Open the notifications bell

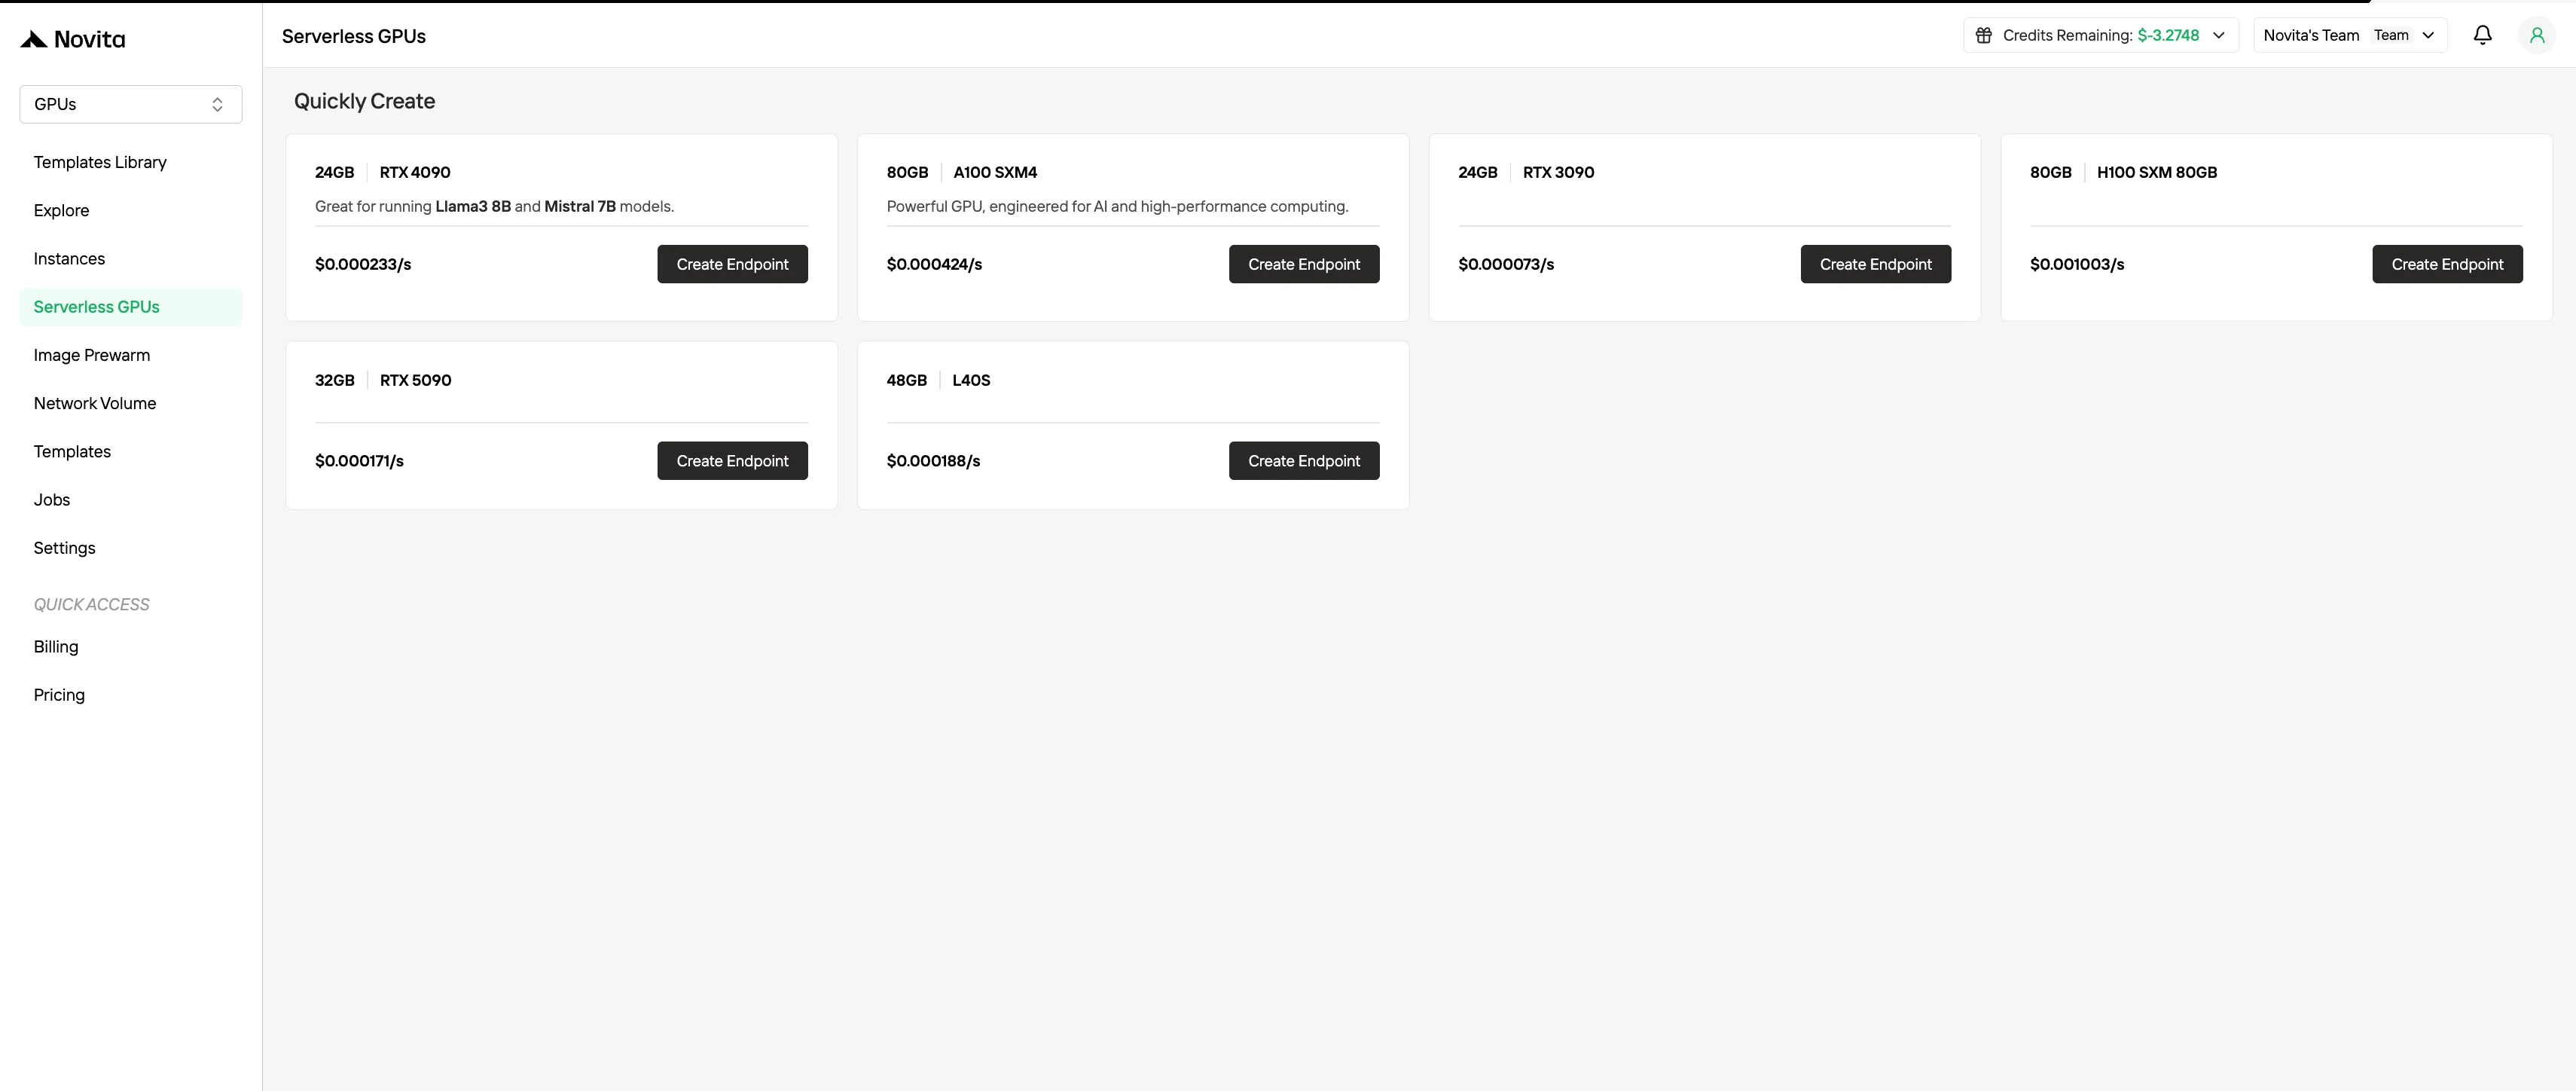coord(2483,35)
